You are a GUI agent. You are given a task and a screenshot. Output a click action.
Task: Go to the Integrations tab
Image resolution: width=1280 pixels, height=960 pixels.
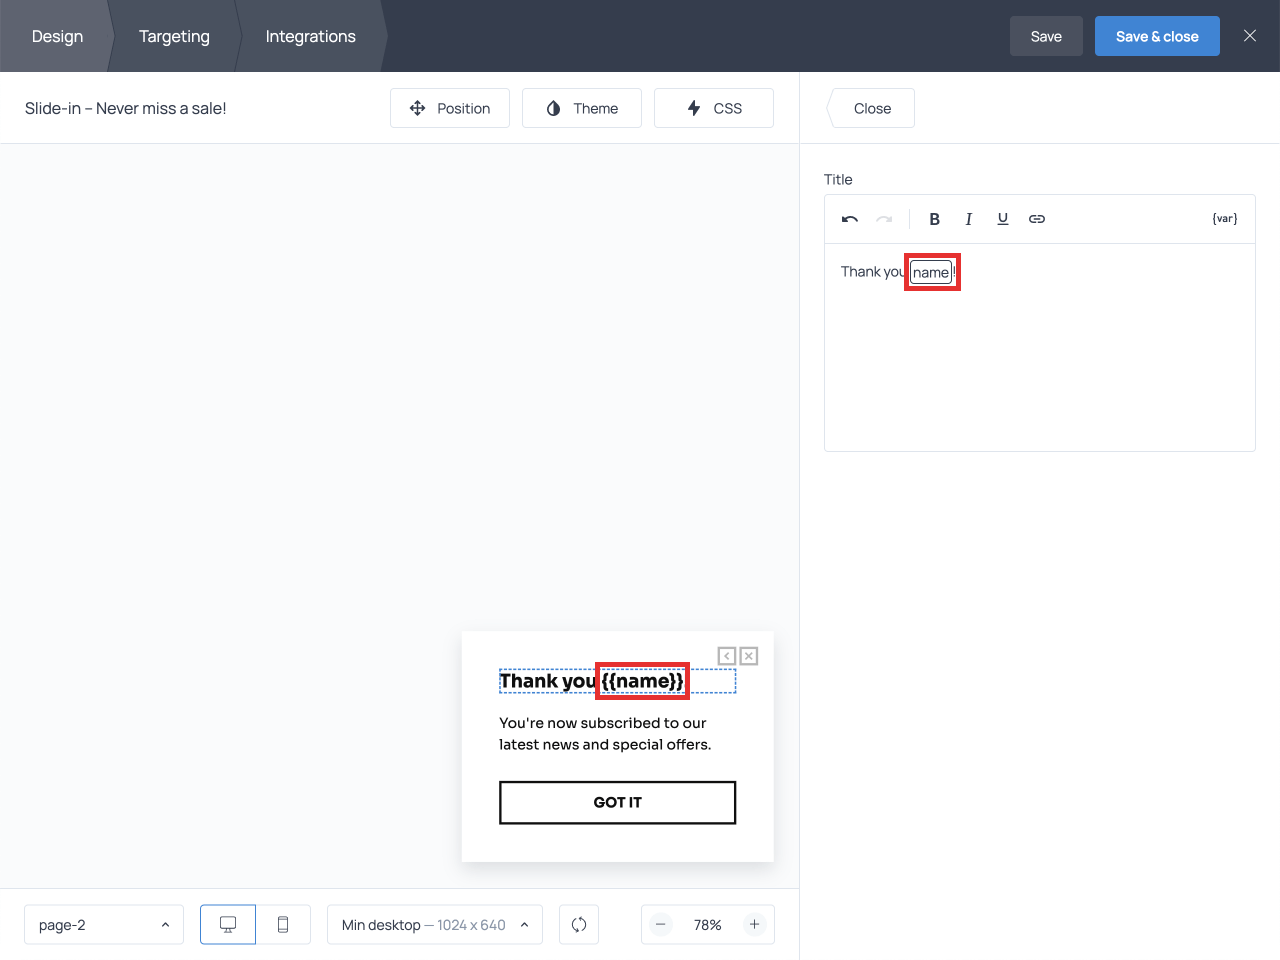pos(310,36)
